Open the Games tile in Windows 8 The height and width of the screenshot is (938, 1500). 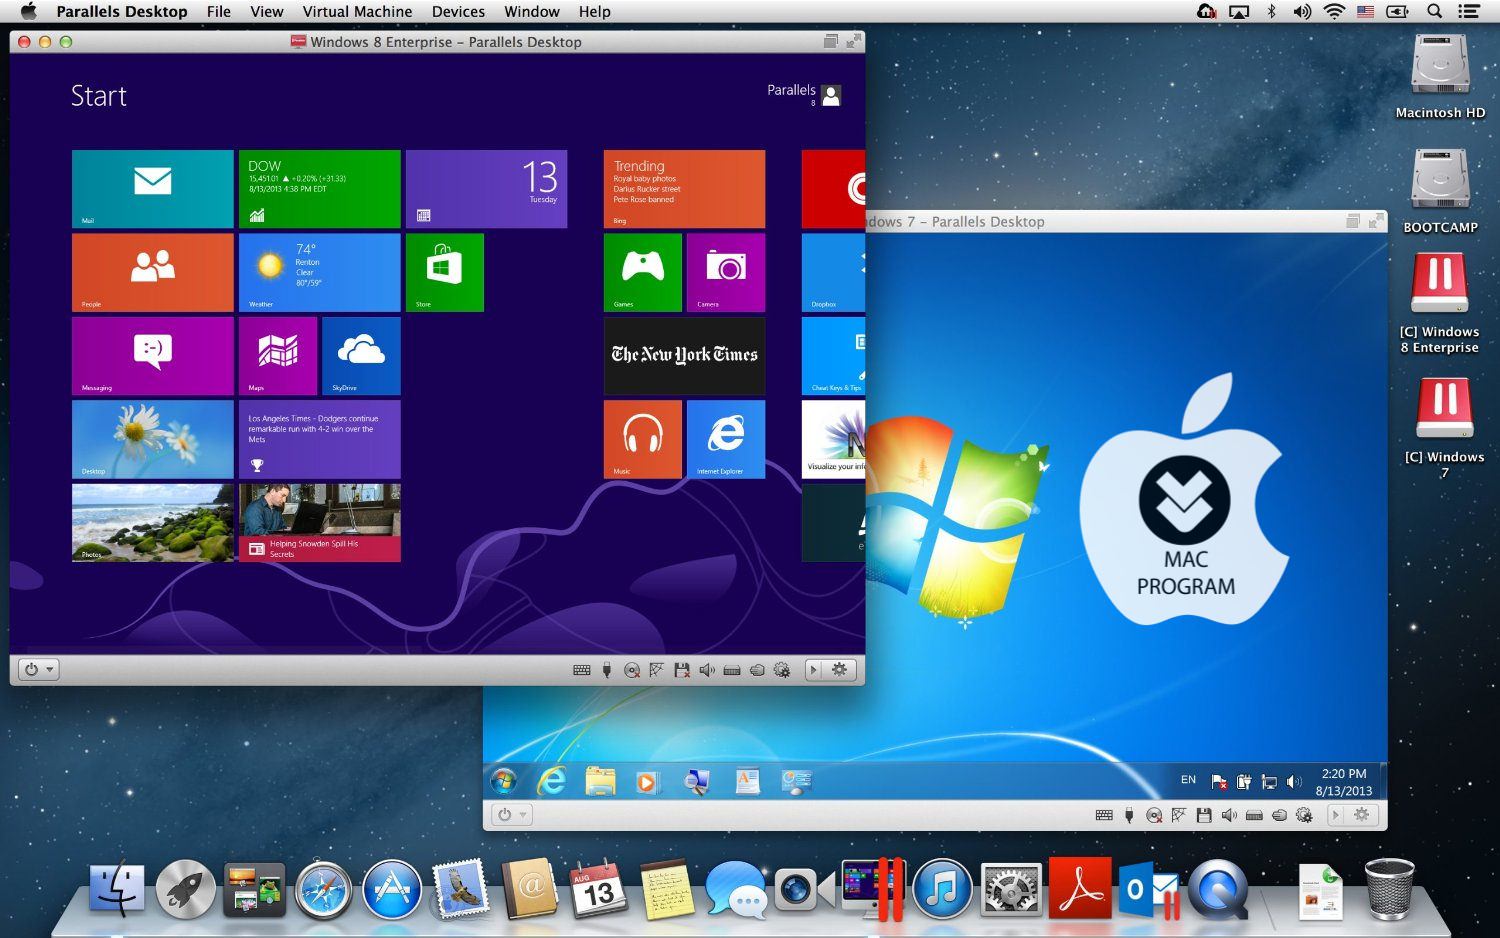click(x=642, y=272)
